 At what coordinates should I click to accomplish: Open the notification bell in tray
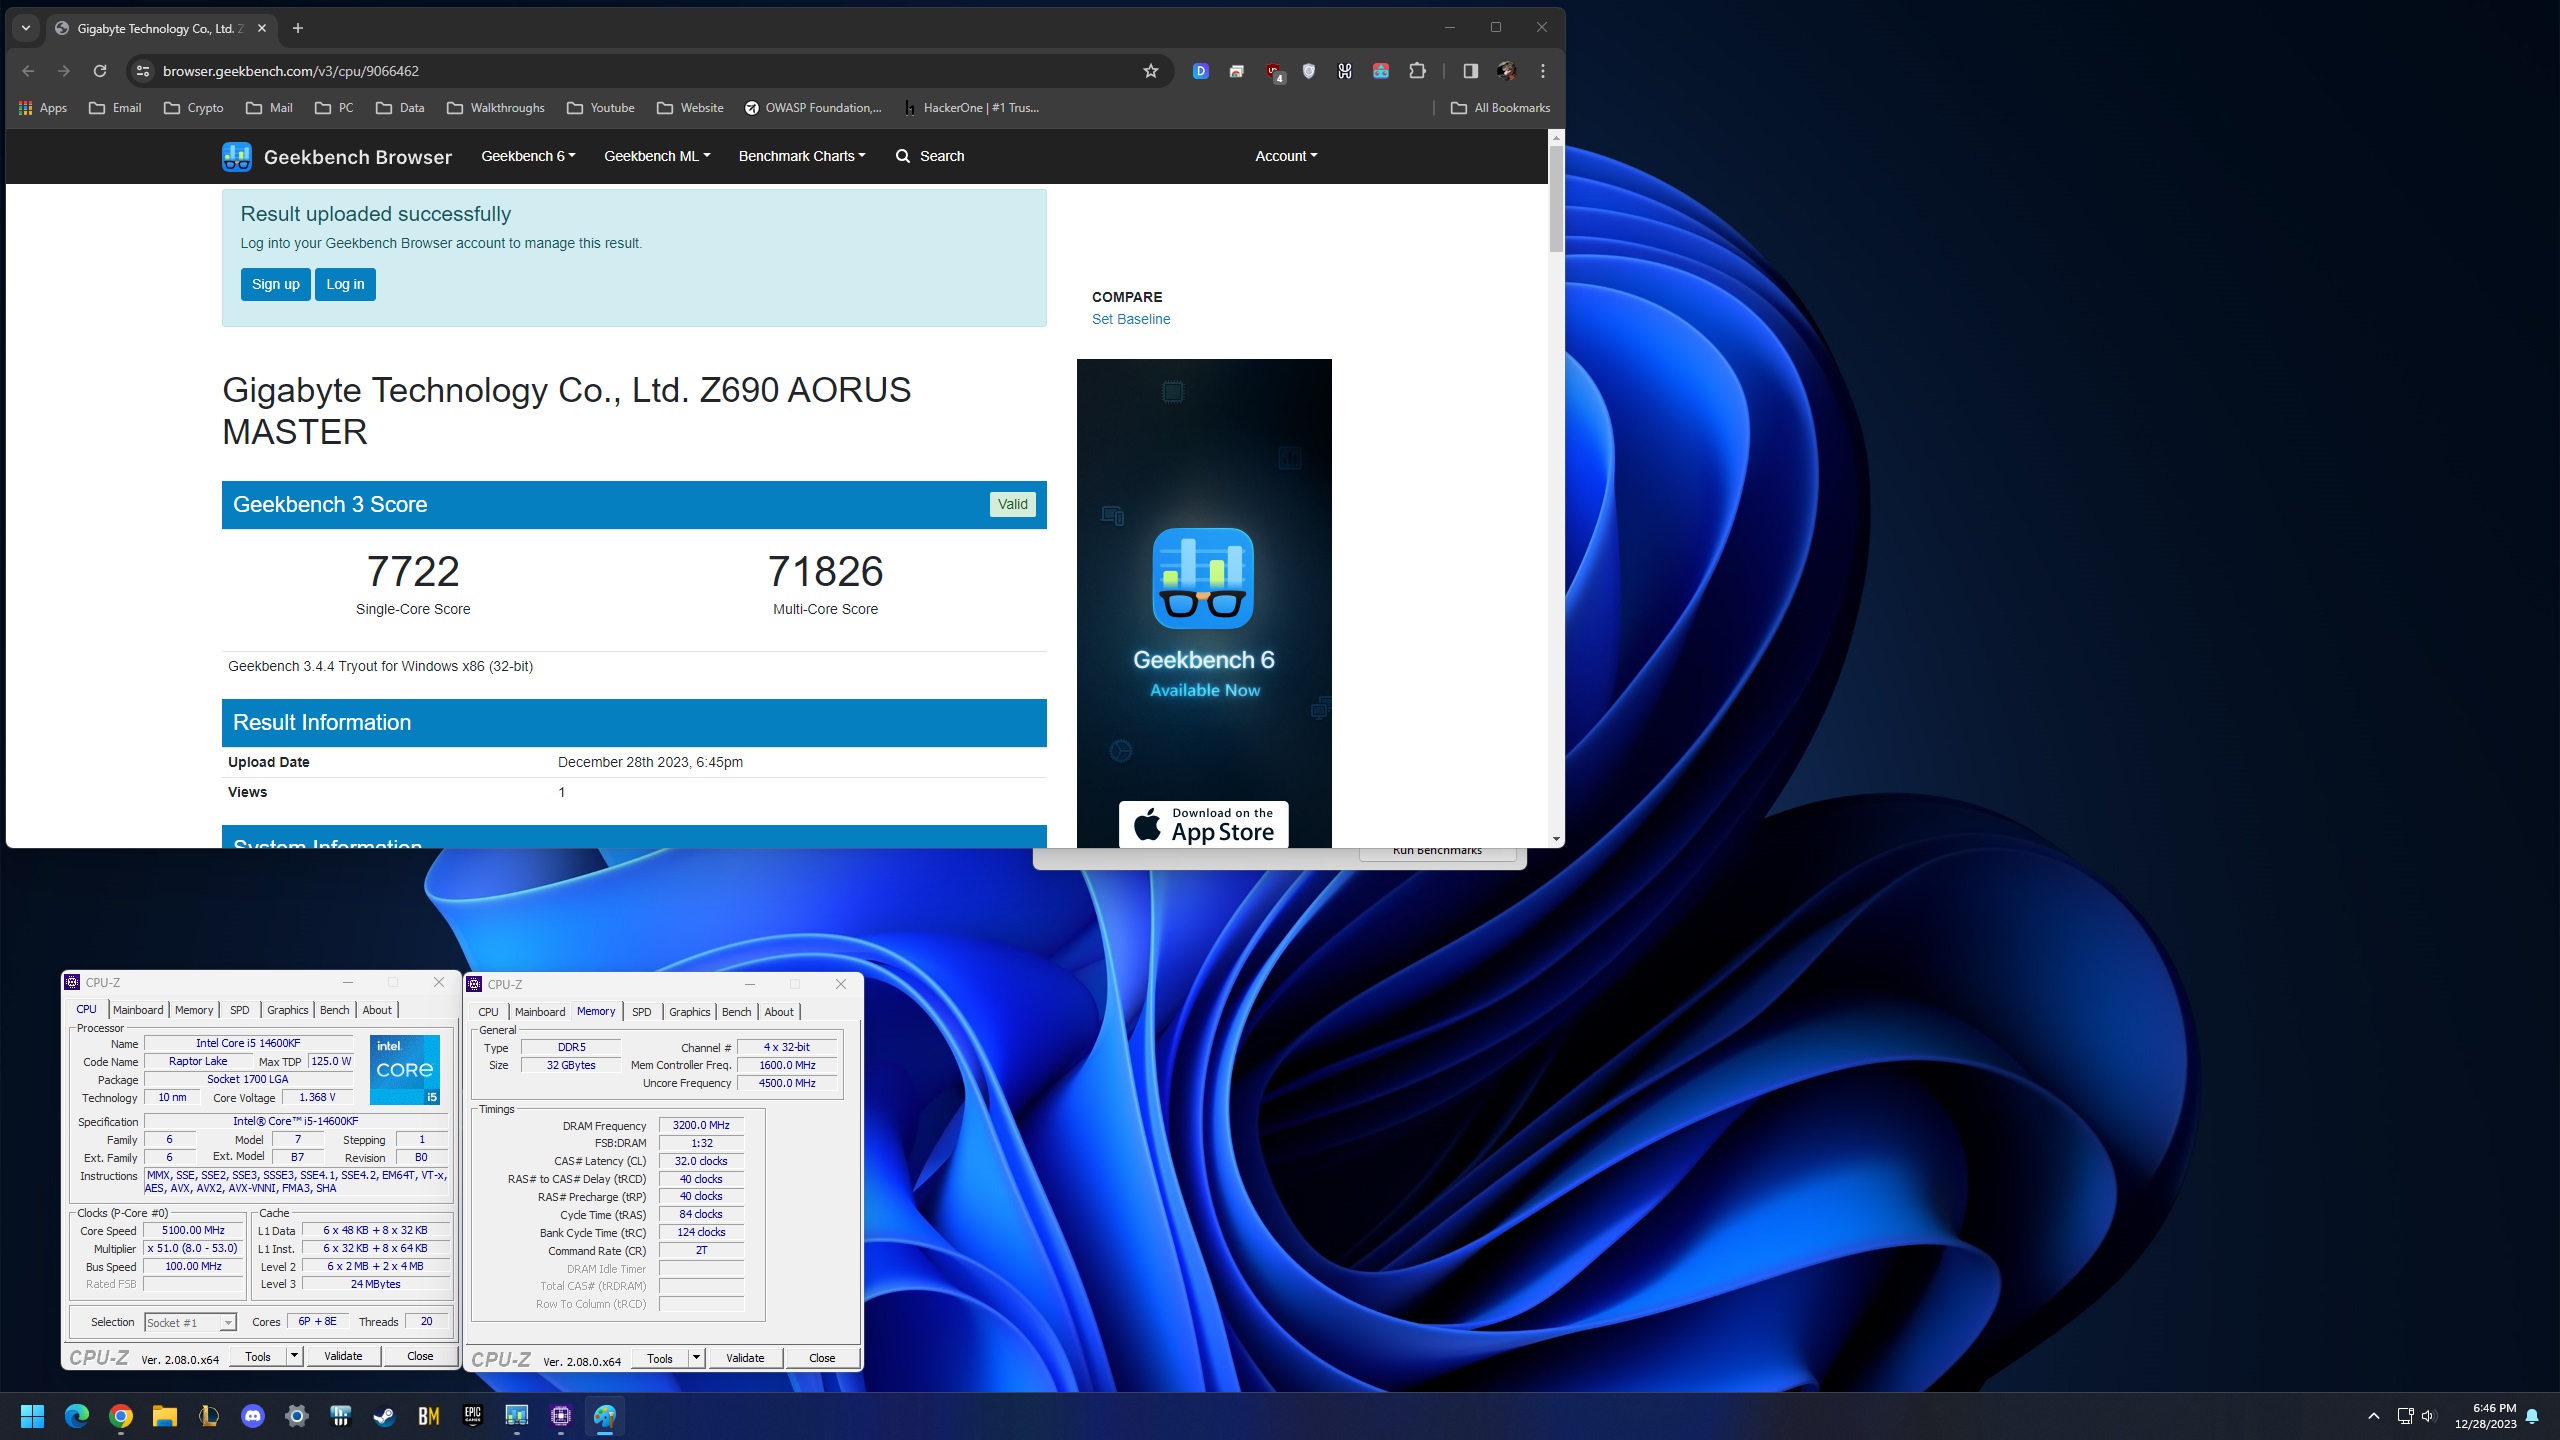pyautogui.click(x=2533, y=1416)
